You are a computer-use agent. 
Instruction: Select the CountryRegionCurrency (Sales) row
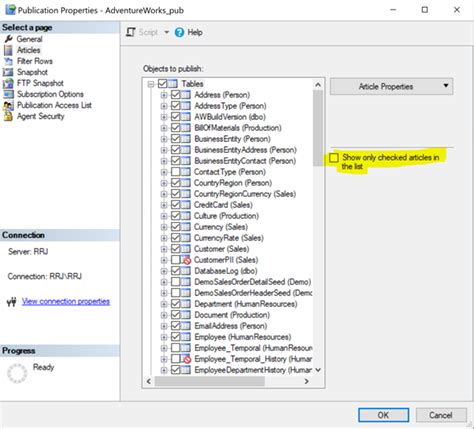pos(245,194)
